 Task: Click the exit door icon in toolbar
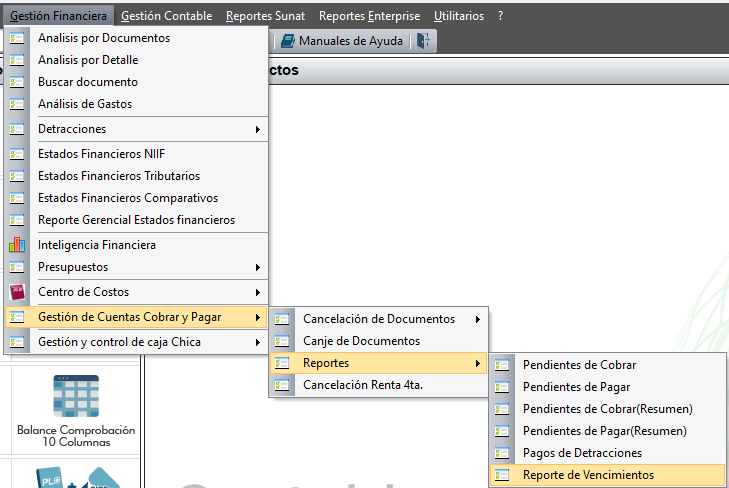pos(423,41)
